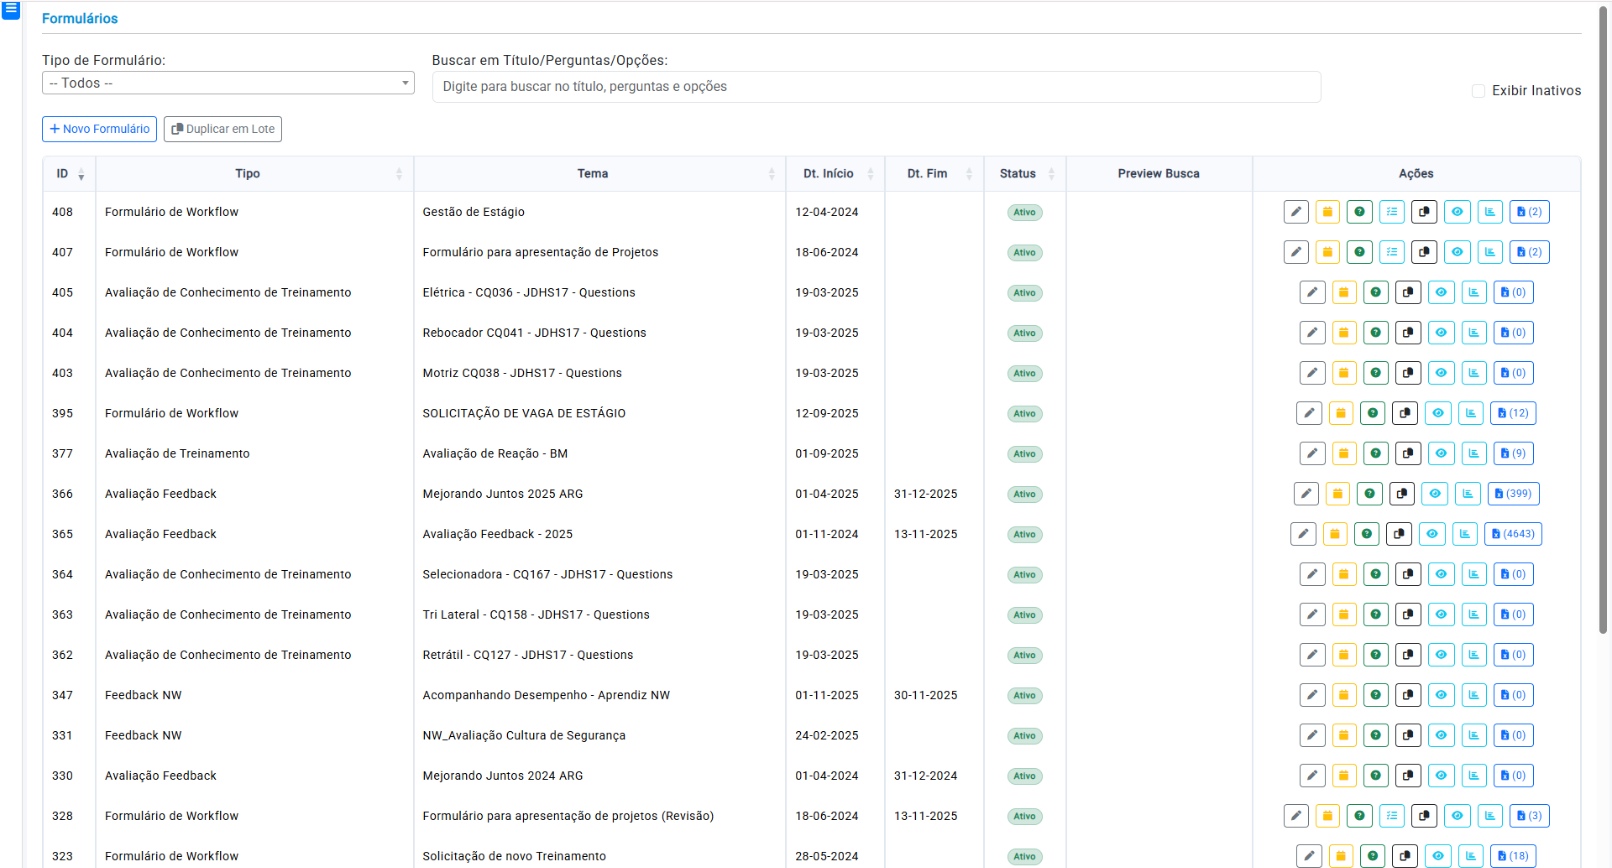Click the export file icon showing (399)
This screenshot has height=868, width=1612.
click(1512, 494)
